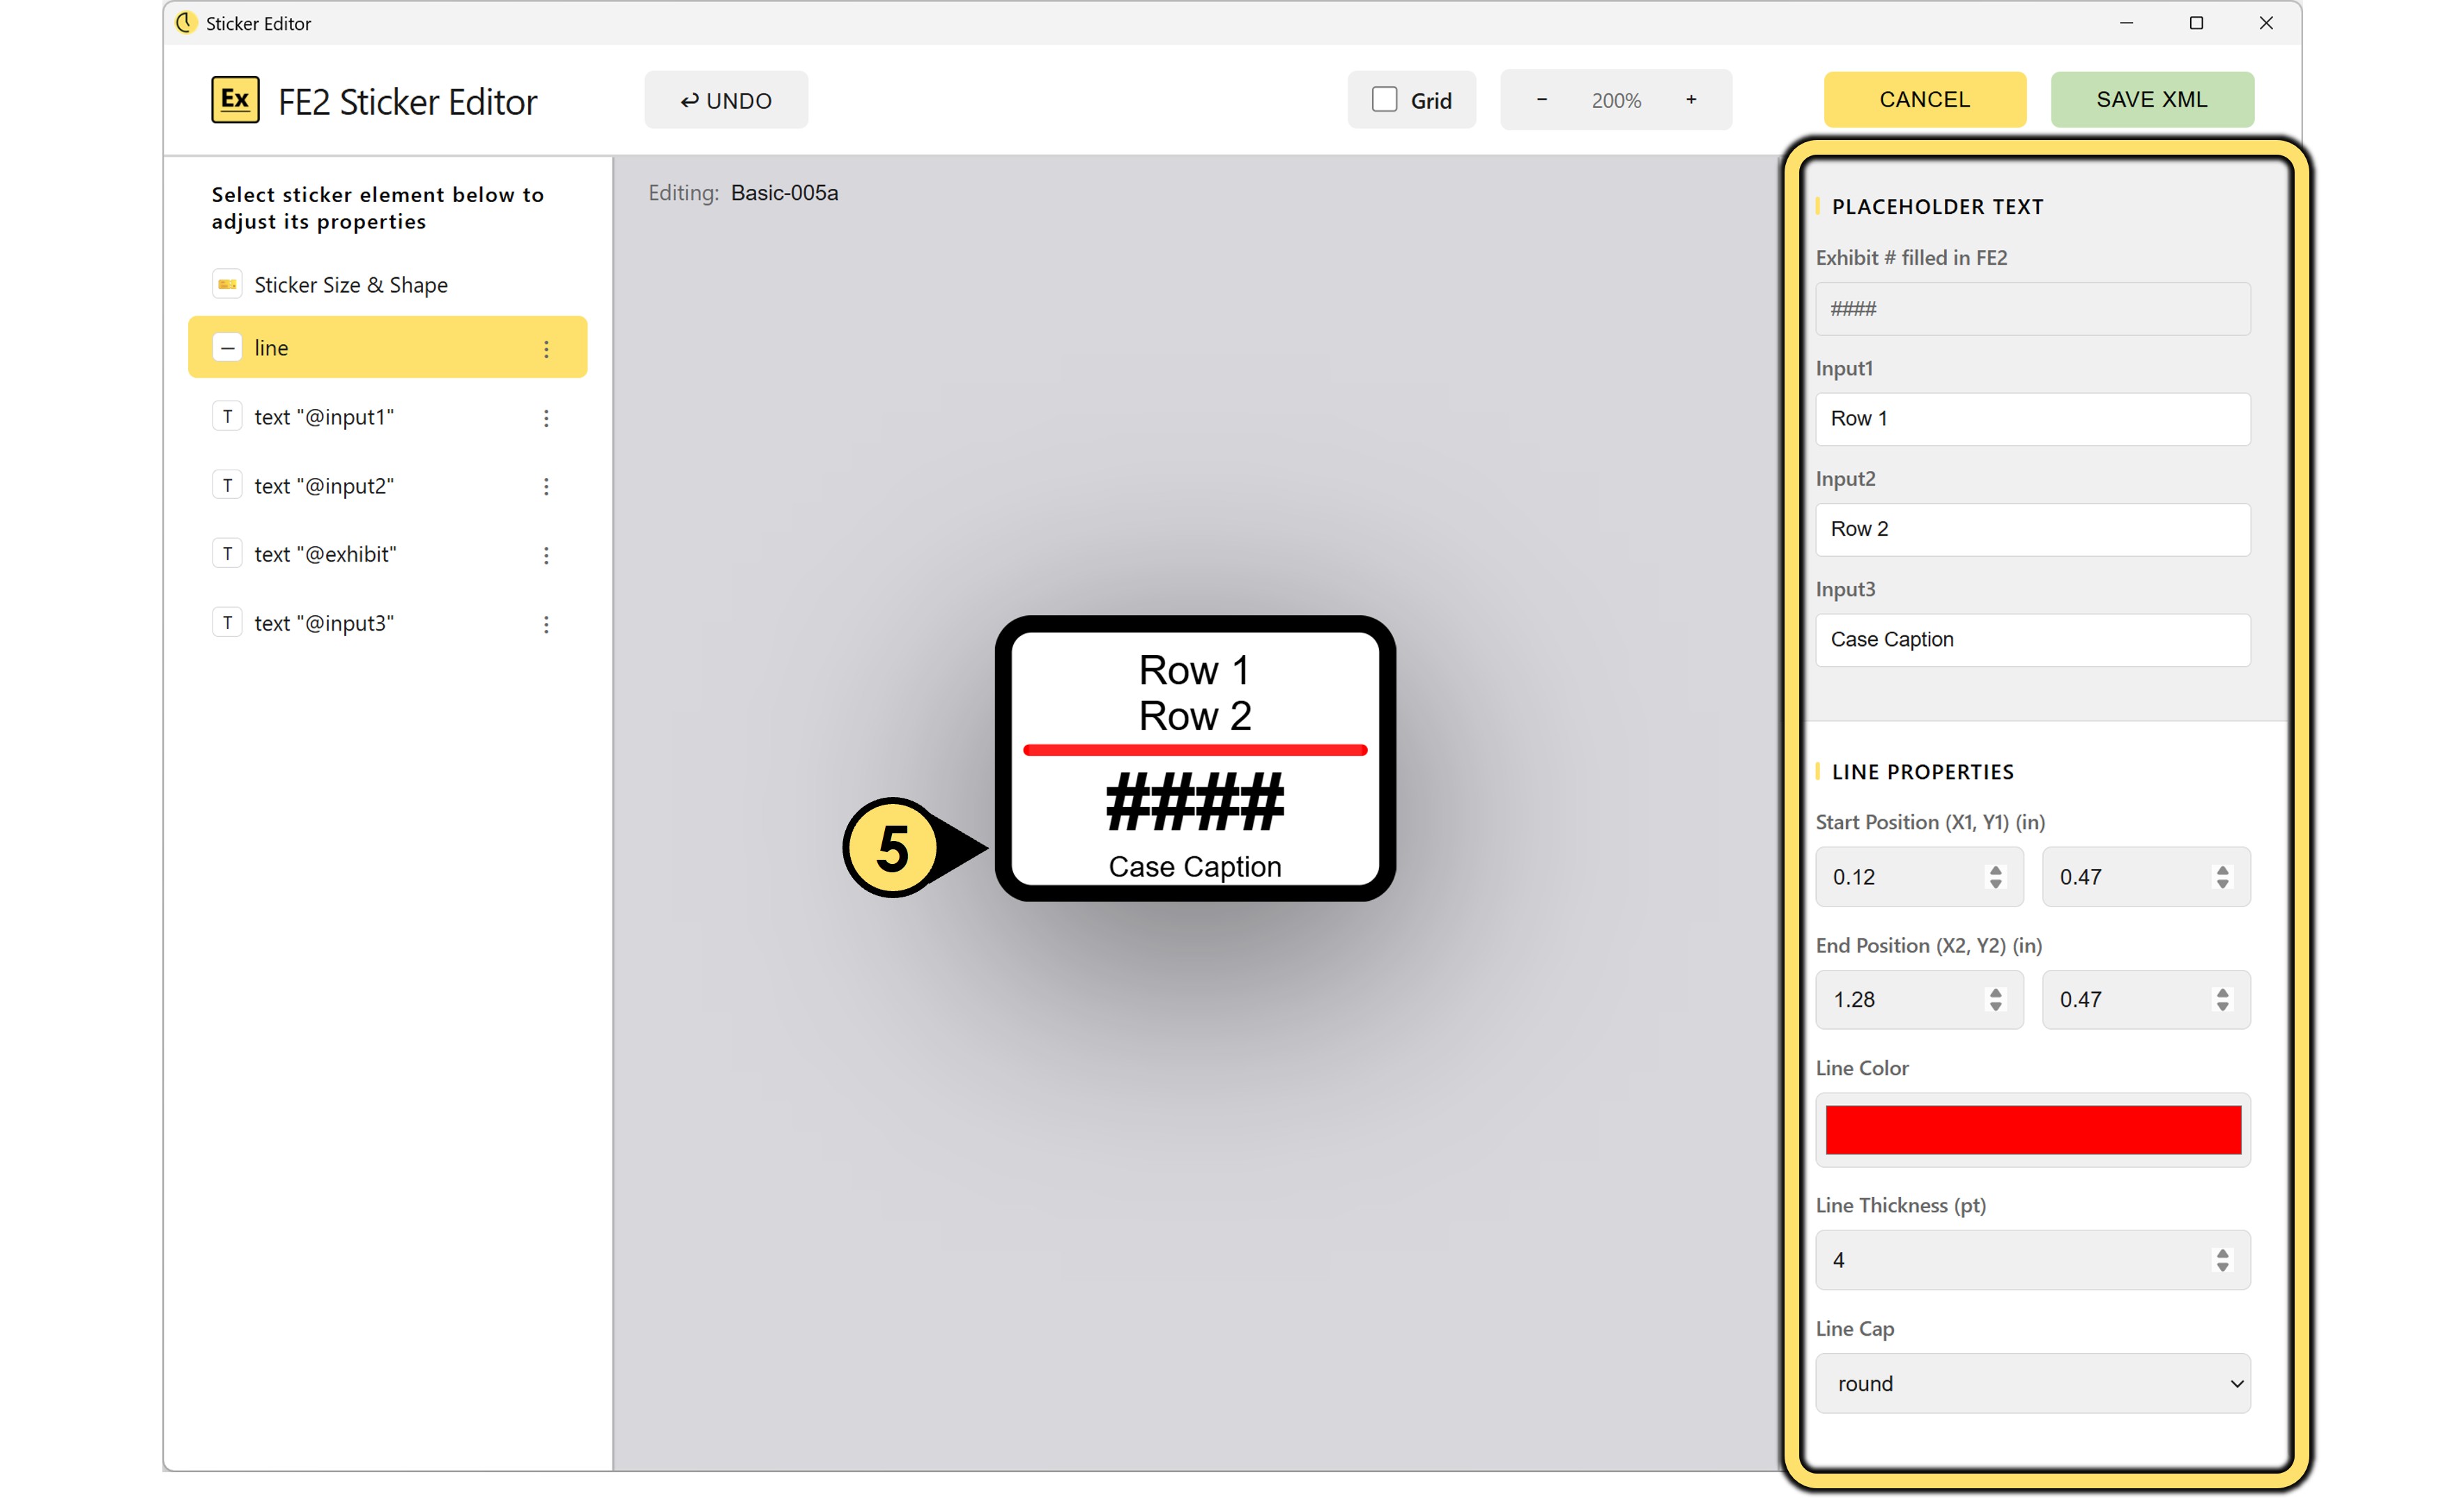Adjust the Line Thickness stepper arrows

click(2222, 1260)
